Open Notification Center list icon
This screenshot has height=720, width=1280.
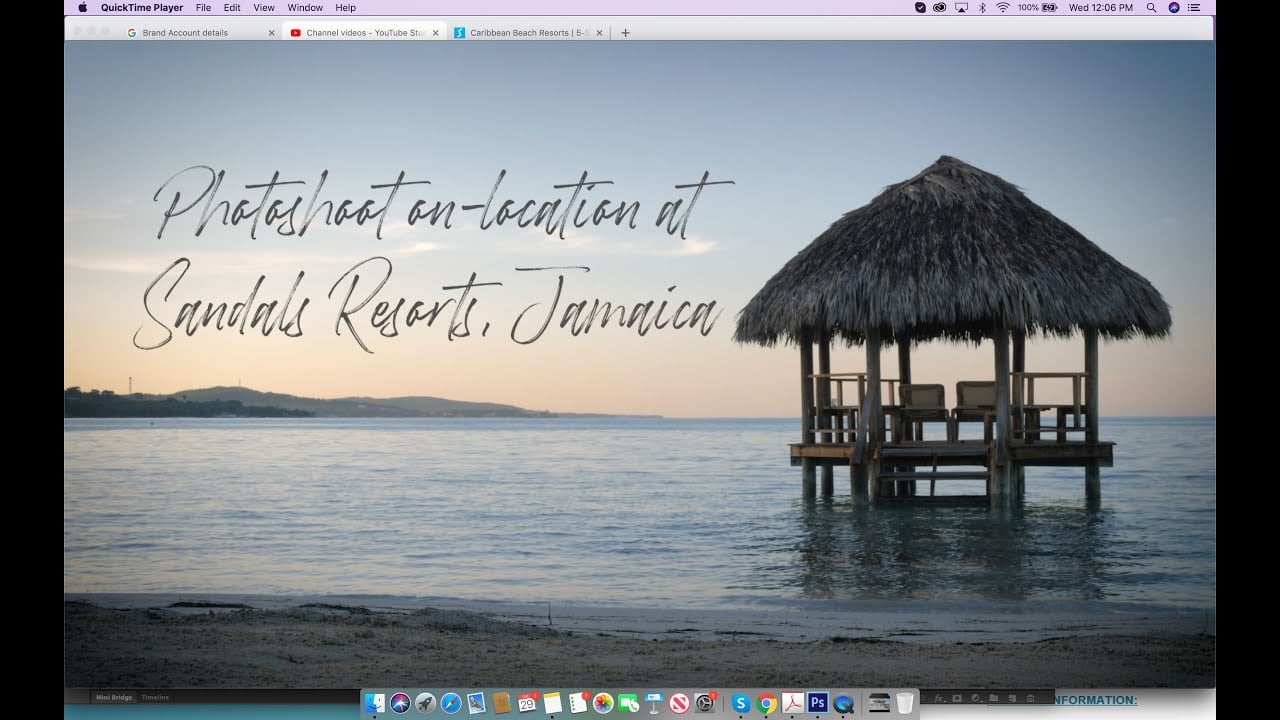point(1194,7)
